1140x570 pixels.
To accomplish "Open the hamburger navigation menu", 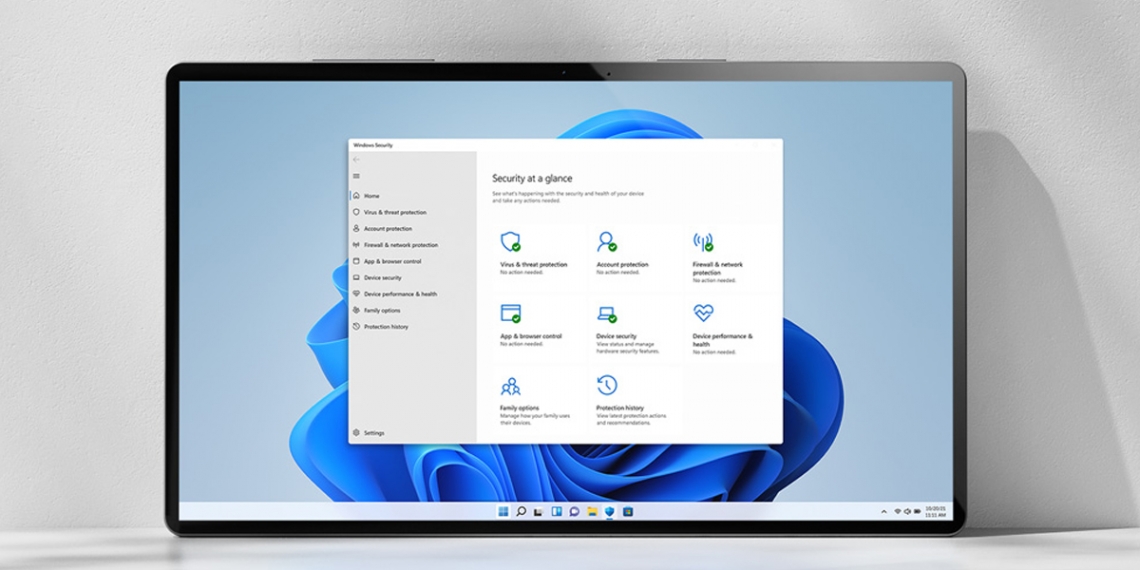I will click(x=356, y=176).
